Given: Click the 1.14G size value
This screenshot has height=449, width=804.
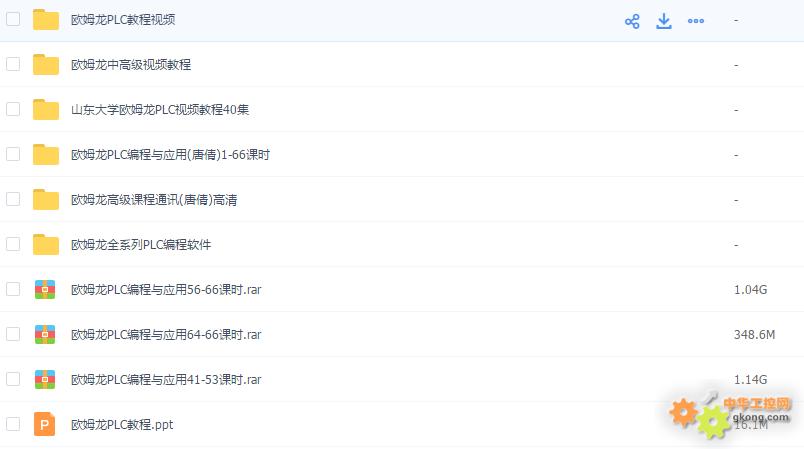Looking at the screenshot, I should click(x=750, y=380).
